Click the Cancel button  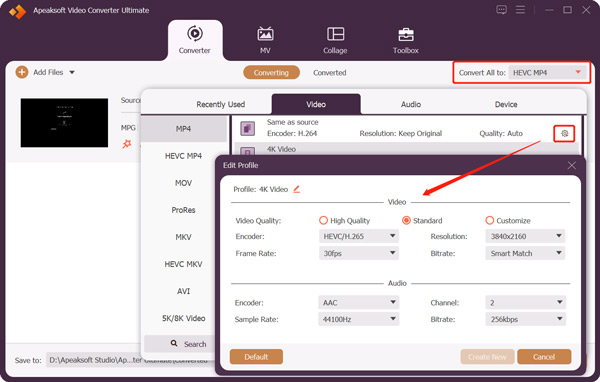(544, 357)
